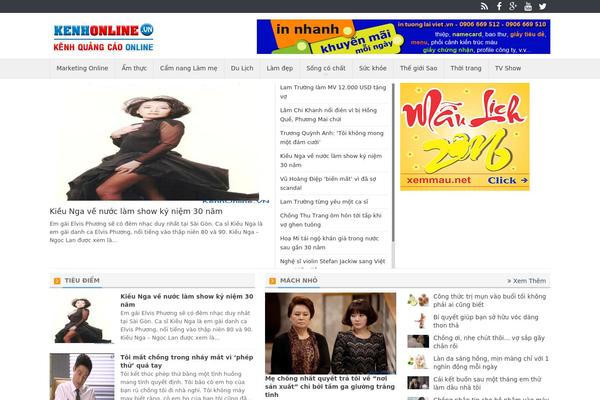The height and width of the screenshot is (400, 600).
Task: Select the Thế giới Sao menu item
Action: pos(419,68)
